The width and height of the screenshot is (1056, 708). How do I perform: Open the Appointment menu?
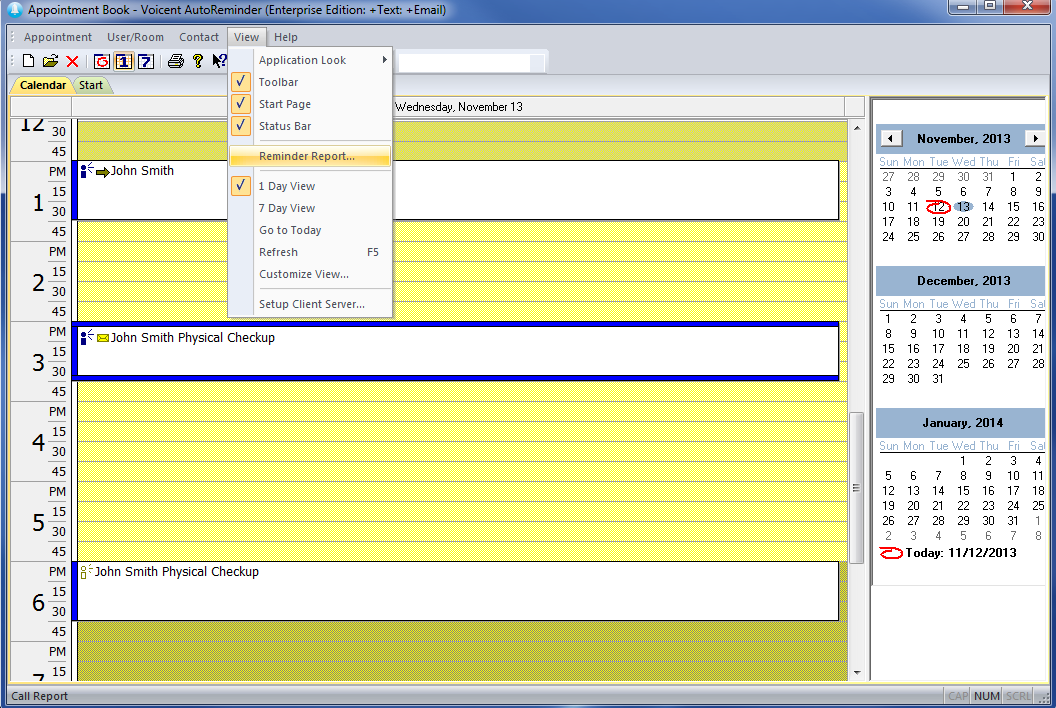58,37
